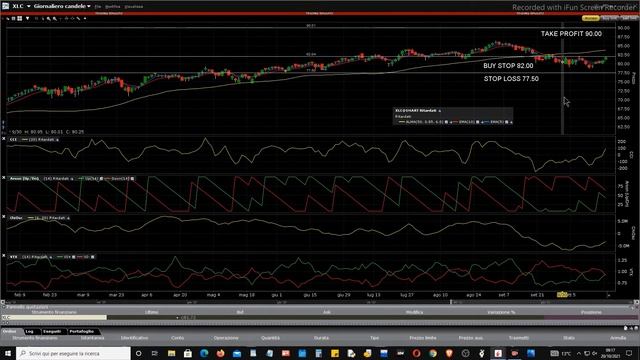Click the Variazione % column header
Screen dimensions: 640x360
pos(501,312)
